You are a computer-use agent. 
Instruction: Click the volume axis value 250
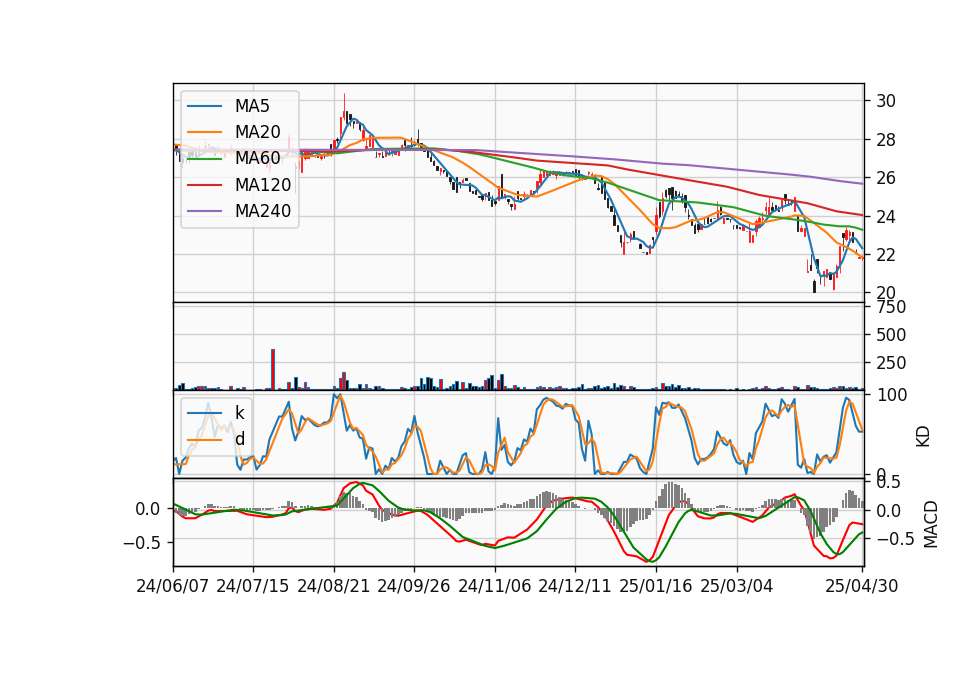click(891, 363)
